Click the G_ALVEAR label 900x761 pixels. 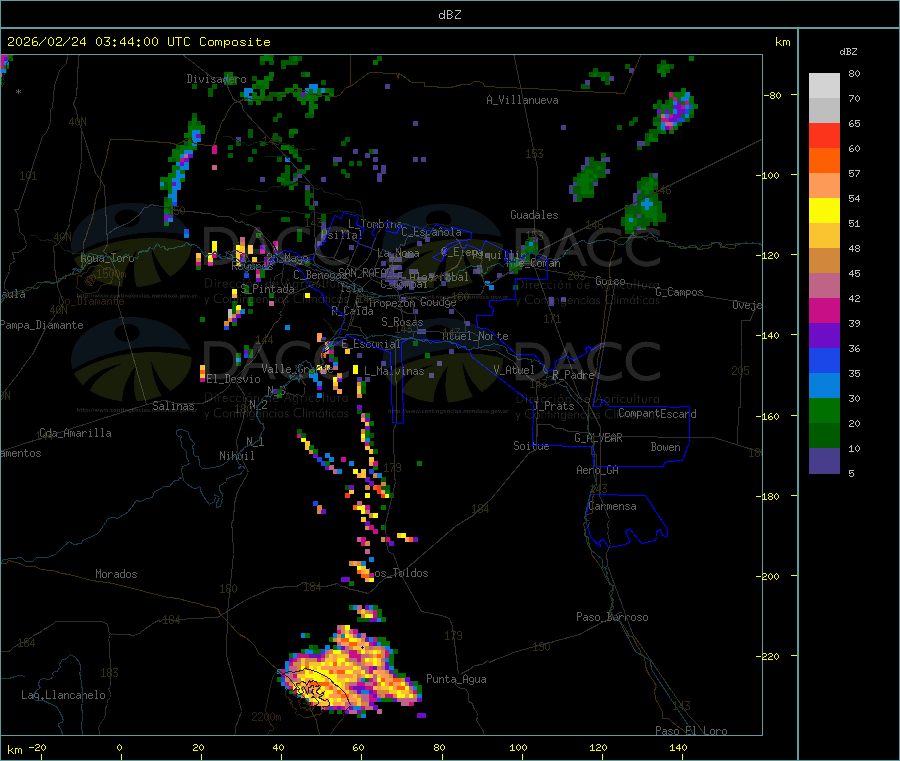pyautogui.click(x=598, y=438)
